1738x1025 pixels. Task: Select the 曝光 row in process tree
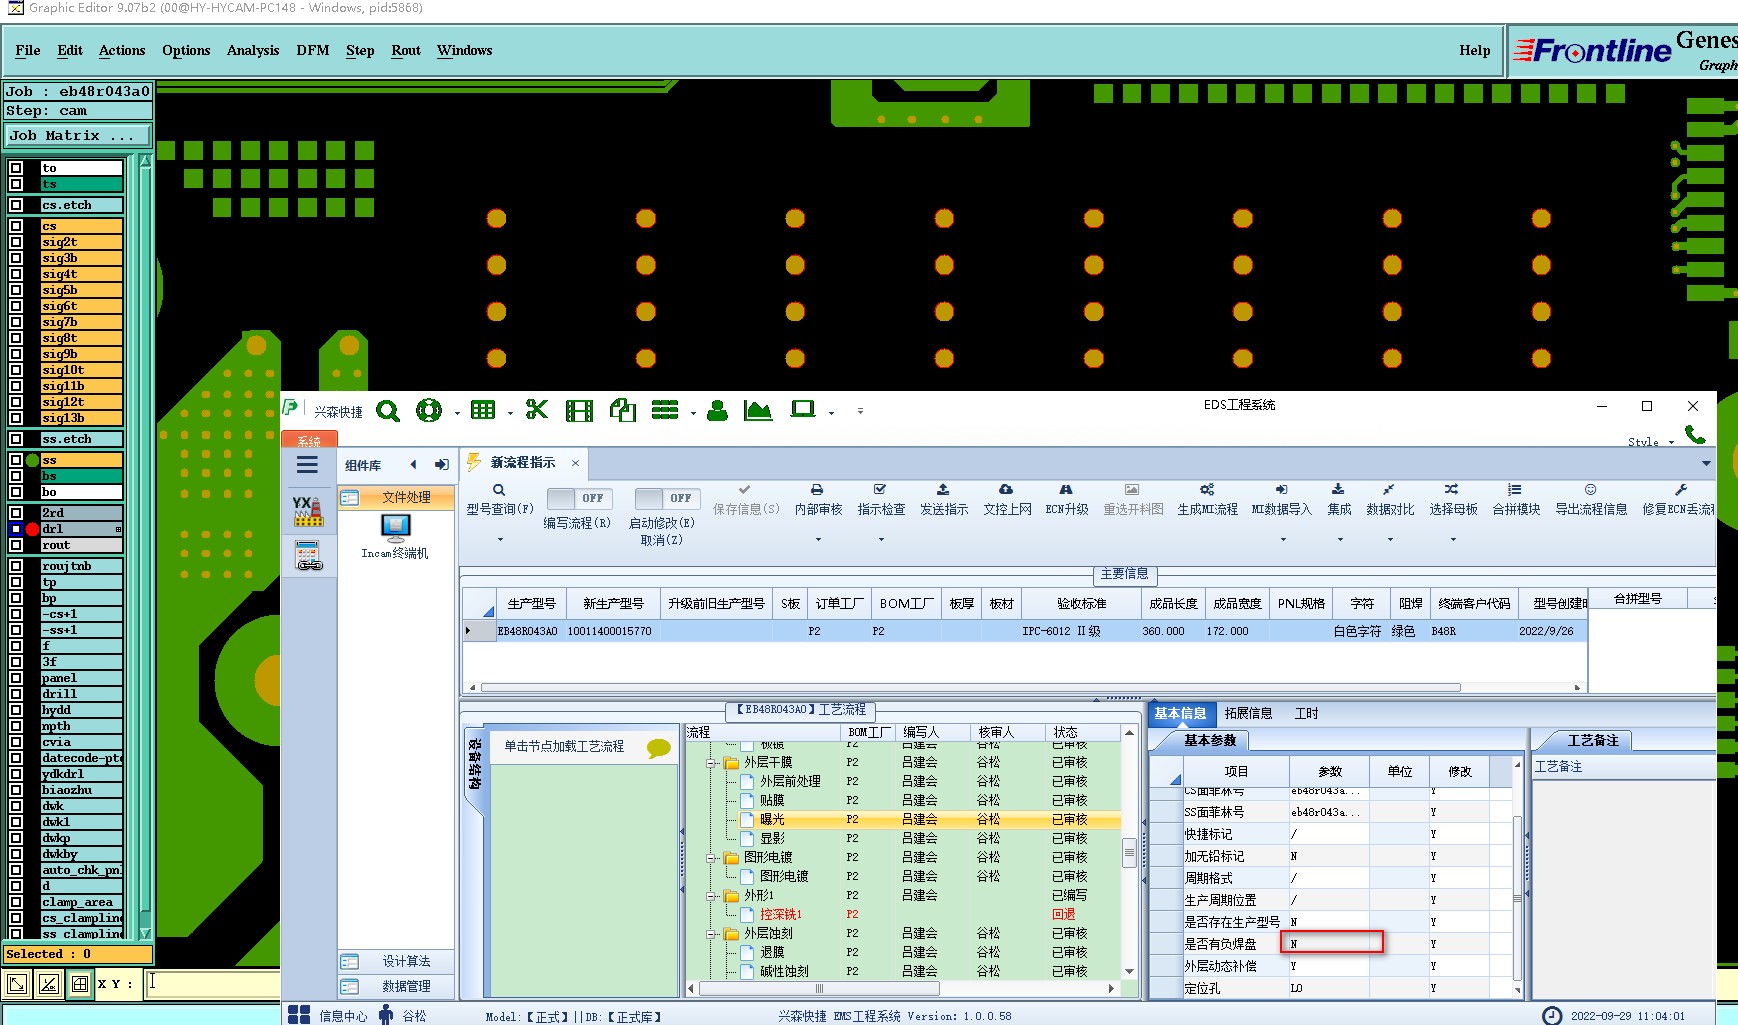(905, 819)
